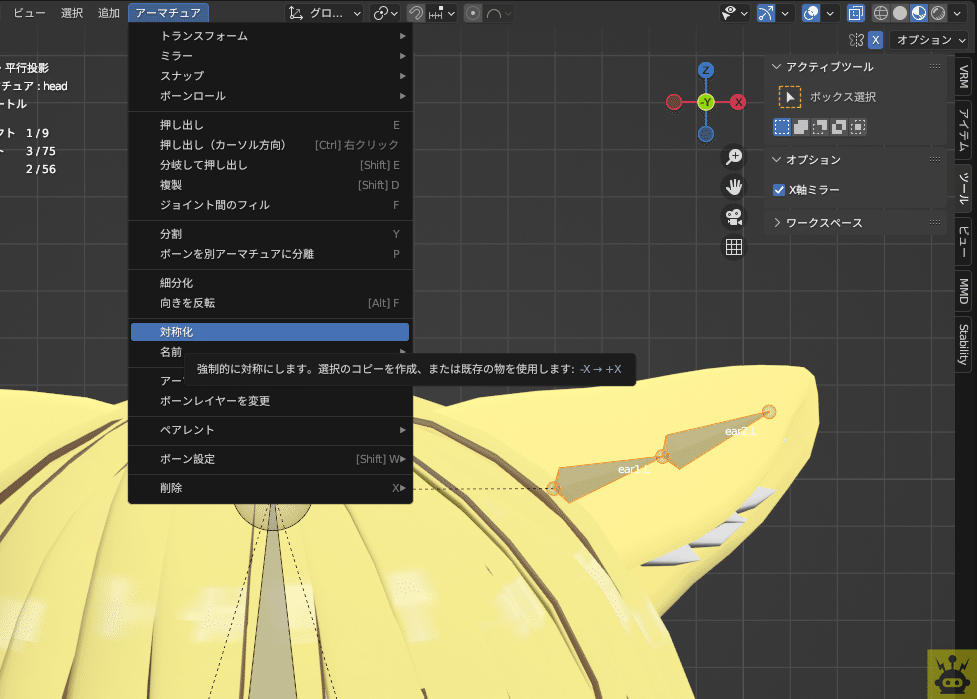Switch to the アイテム sidebar tab

coord(964,129)
